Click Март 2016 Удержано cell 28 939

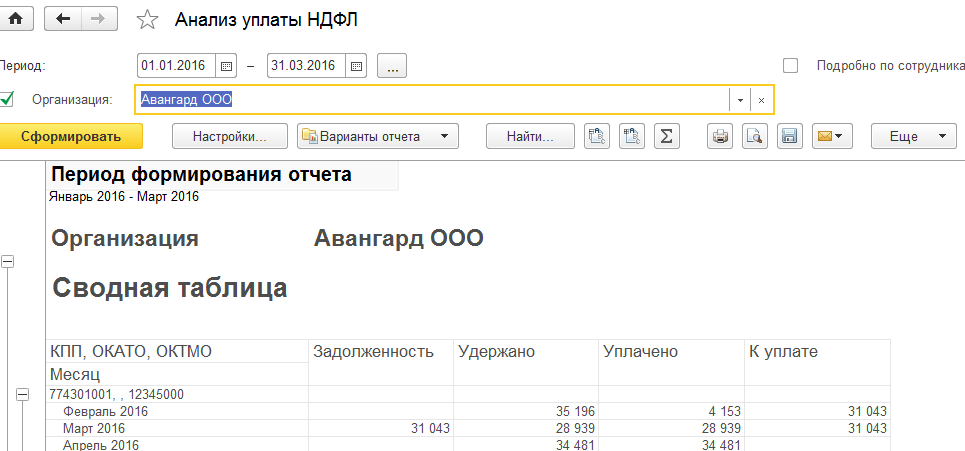point(526,428)
